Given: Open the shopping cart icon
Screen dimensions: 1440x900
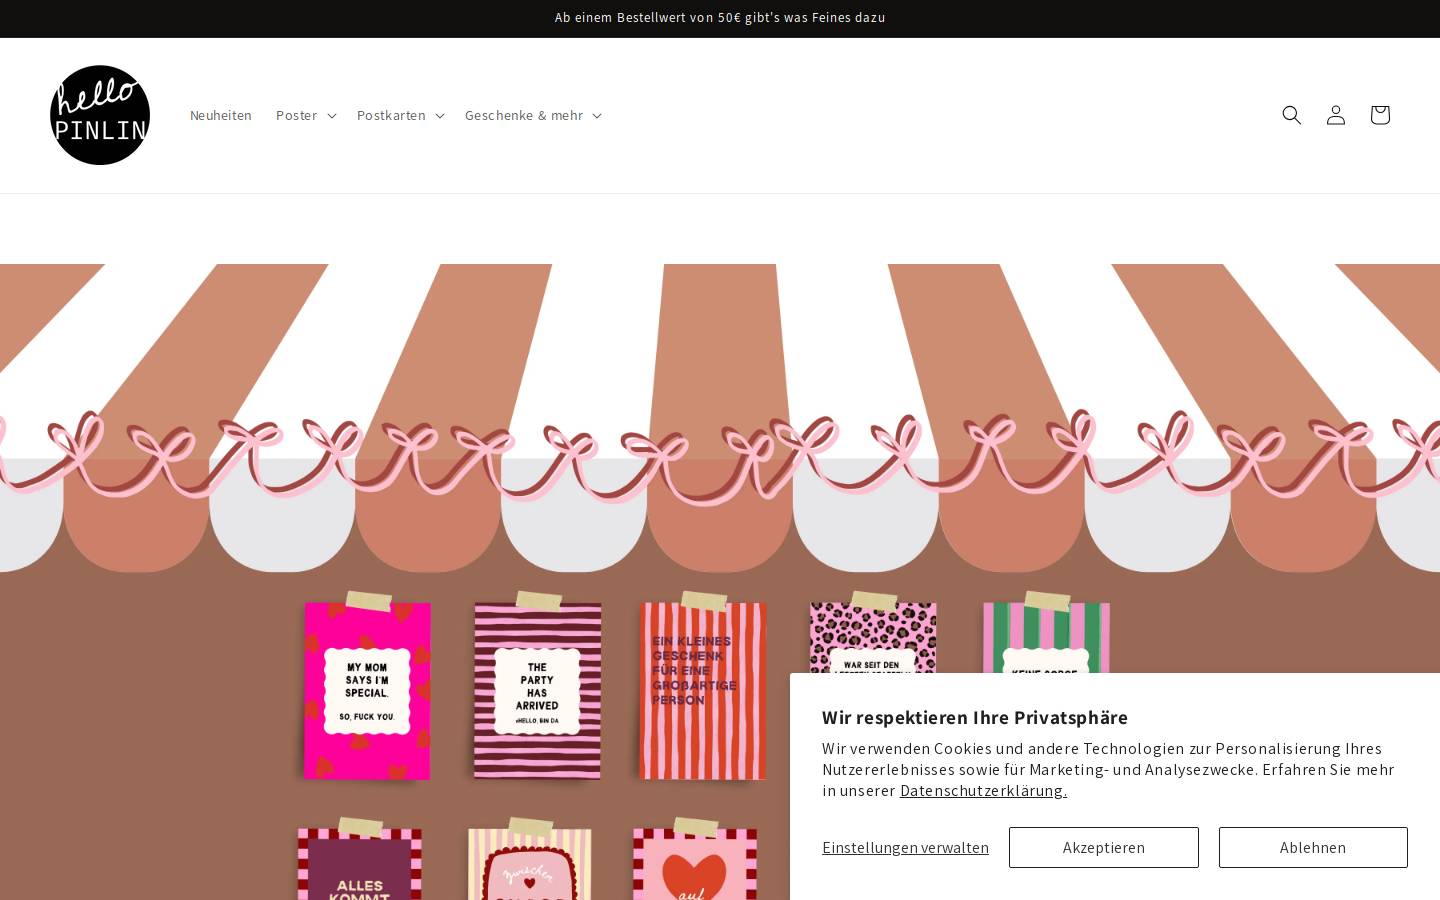Looking at the screenshot, I should (x=1380, y=115).
